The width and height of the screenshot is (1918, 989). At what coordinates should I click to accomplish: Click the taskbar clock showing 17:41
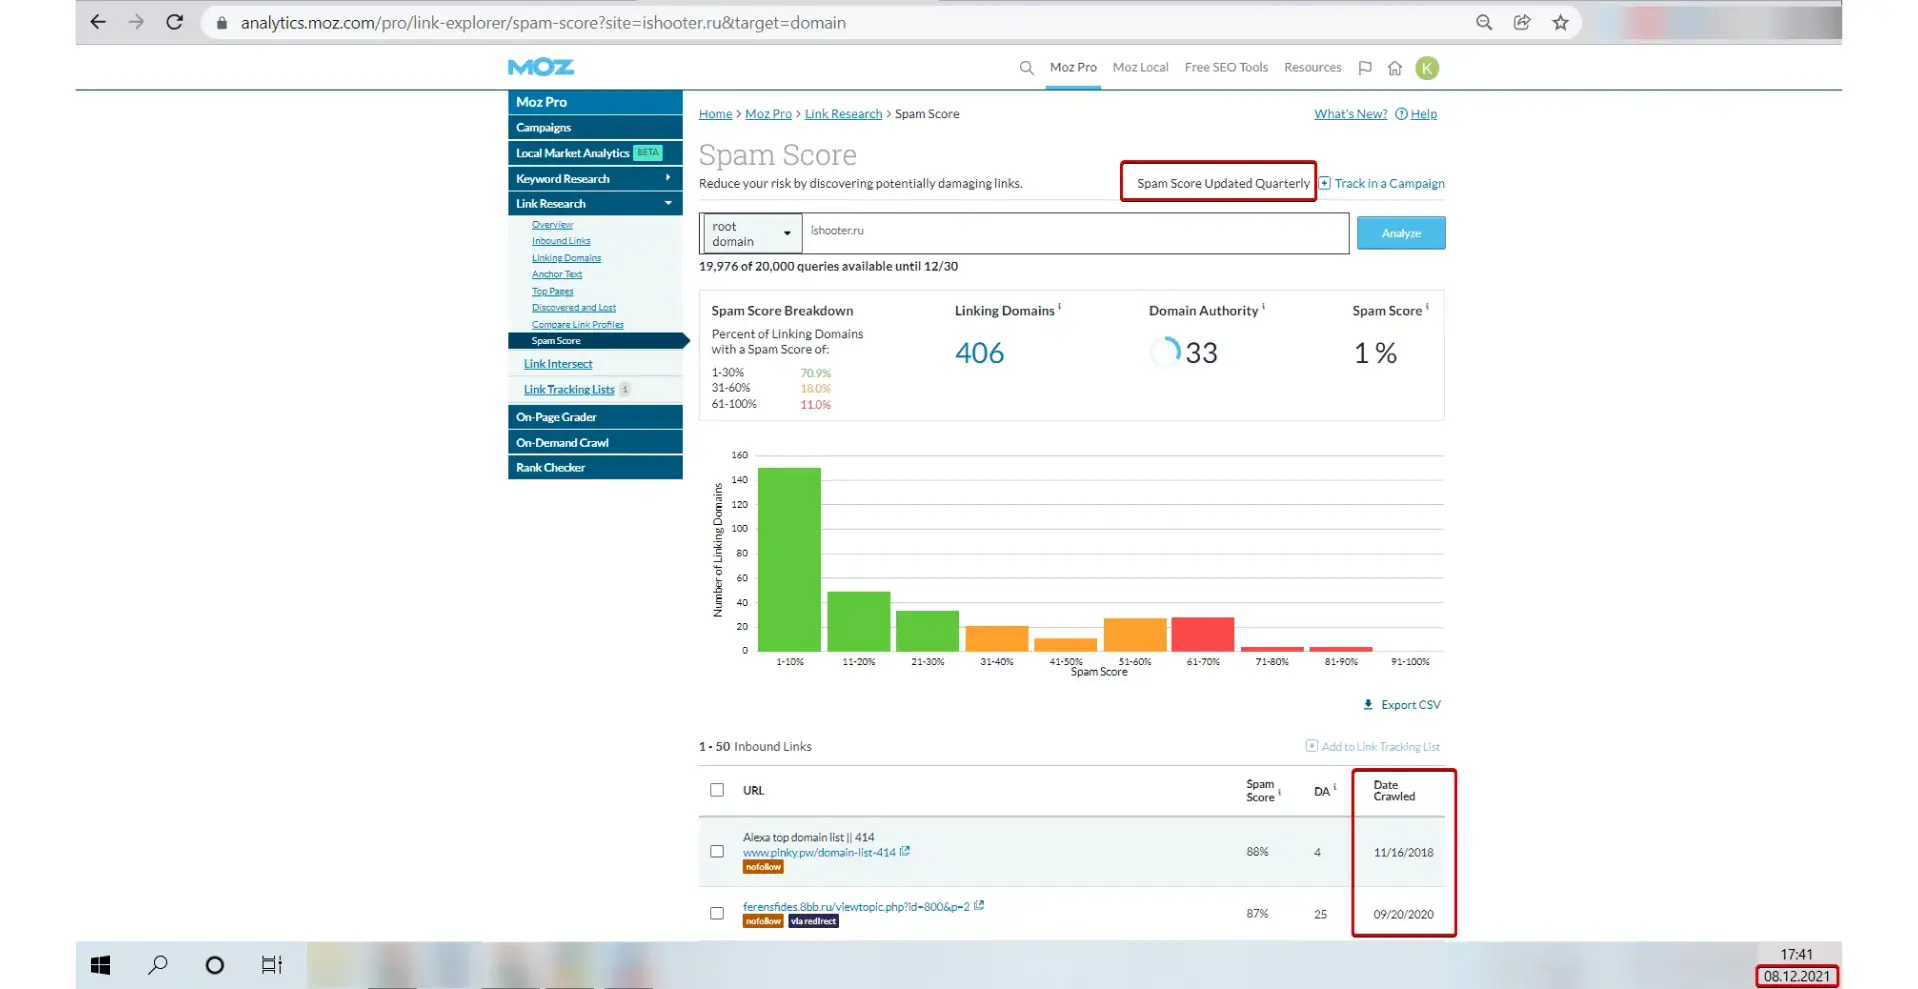[1796, 955]
